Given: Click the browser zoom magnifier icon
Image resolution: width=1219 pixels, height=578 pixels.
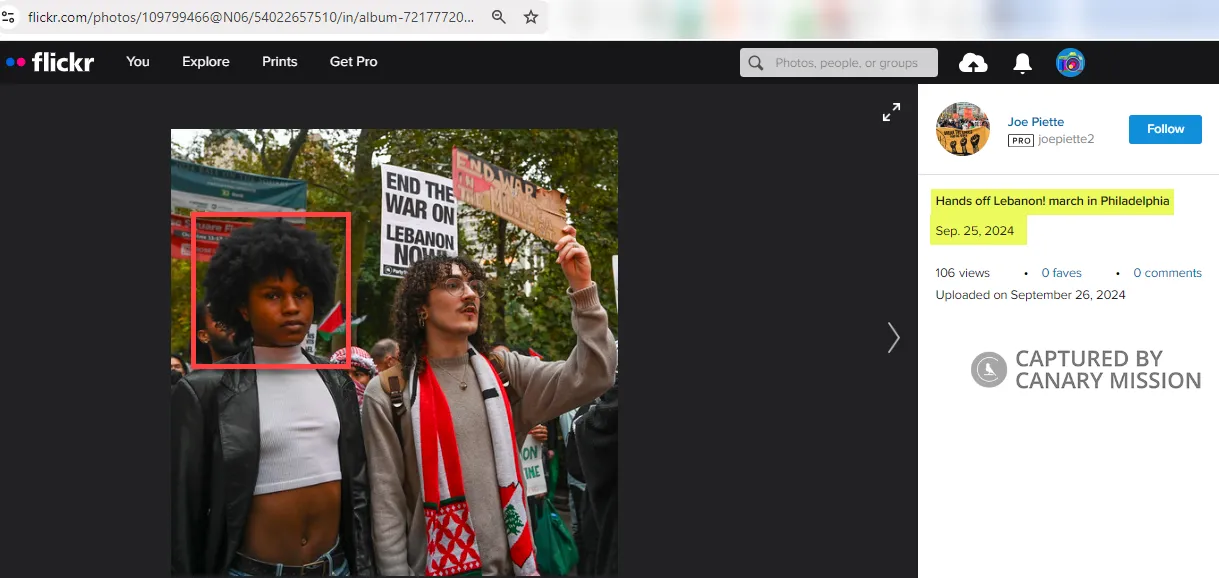Looking at the screenshot, I should pyautogui.click(x=499, y=17).
